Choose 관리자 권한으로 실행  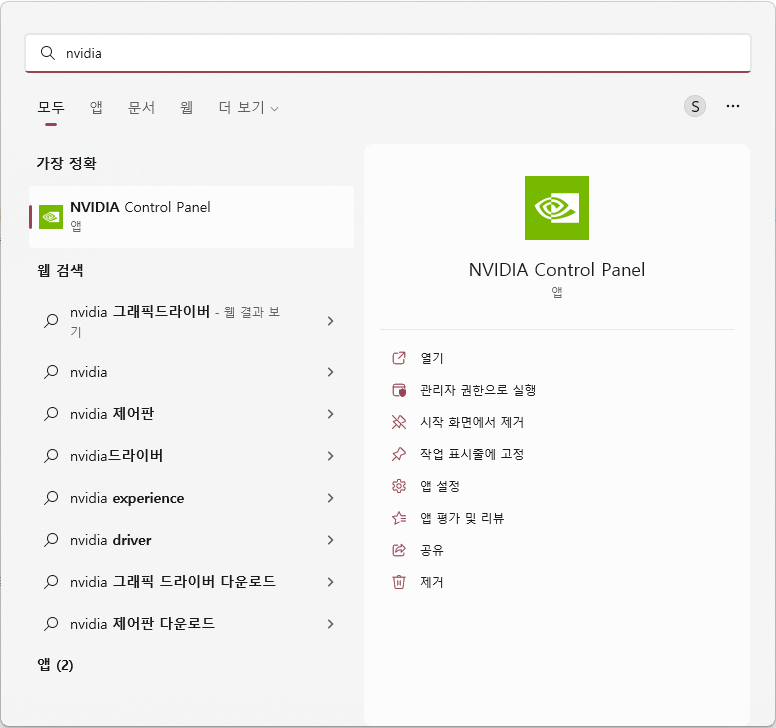pos(478,390)
